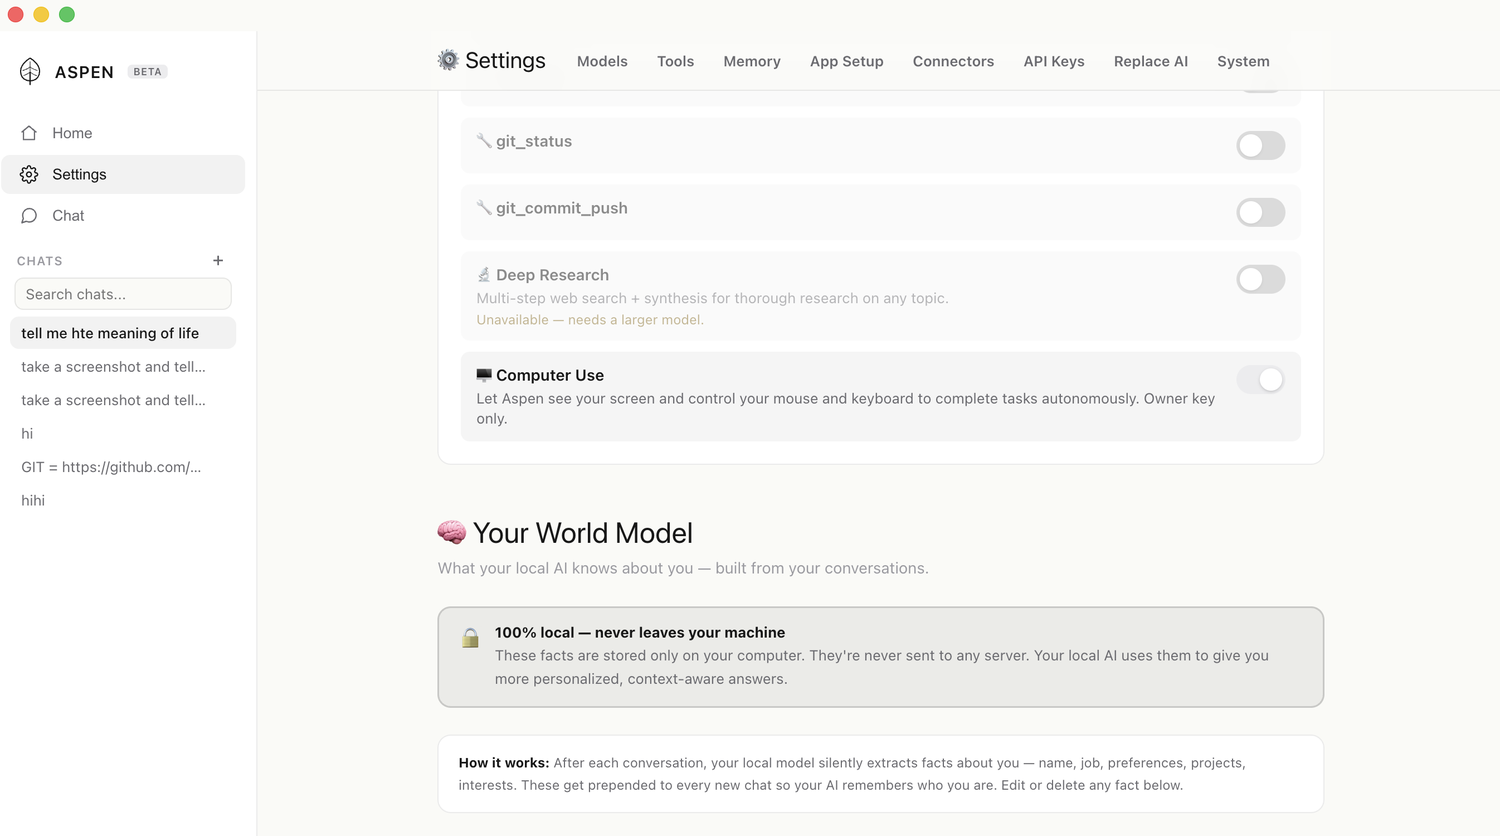Click the lock icon in local privacy notice
The width and height of the screenshot is (1500, 836).
[470, 638]
